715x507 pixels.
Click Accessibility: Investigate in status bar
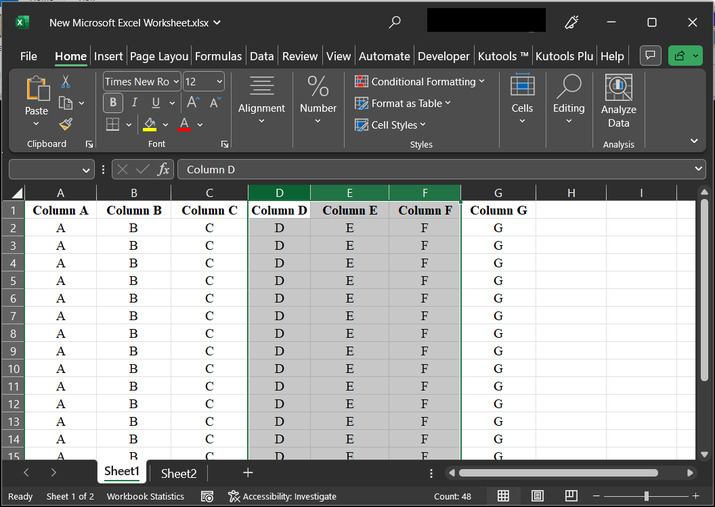(x=282, y=496)
